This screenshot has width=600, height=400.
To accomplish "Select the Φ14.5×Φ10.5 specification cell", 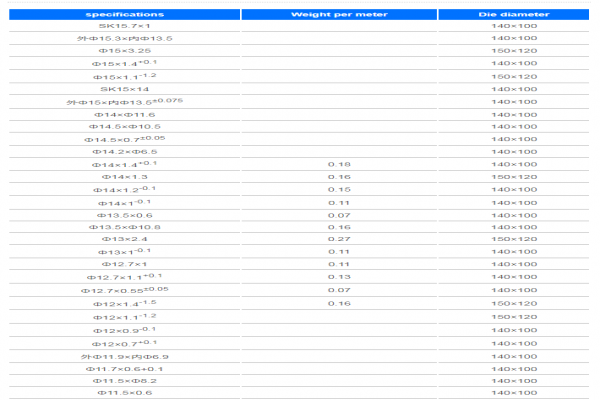I will (125, 127).
